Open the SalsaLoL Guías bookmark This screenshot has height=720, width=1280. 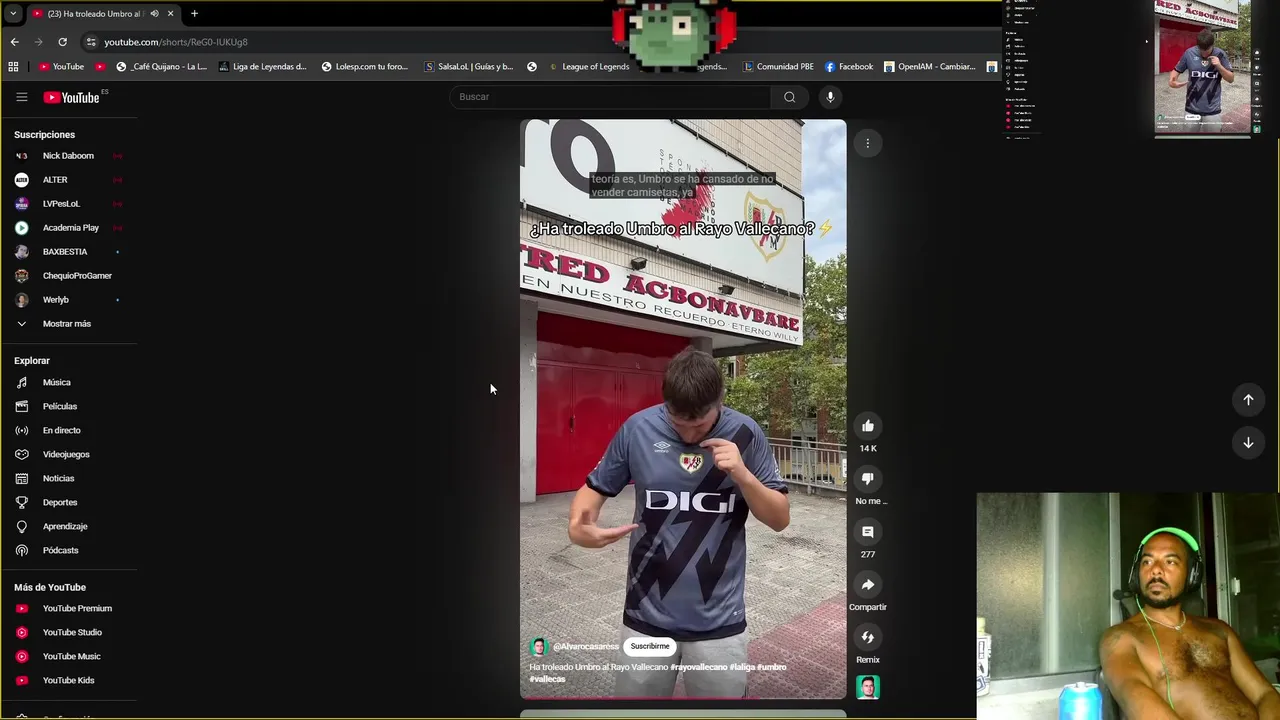(x=469, y=67)
